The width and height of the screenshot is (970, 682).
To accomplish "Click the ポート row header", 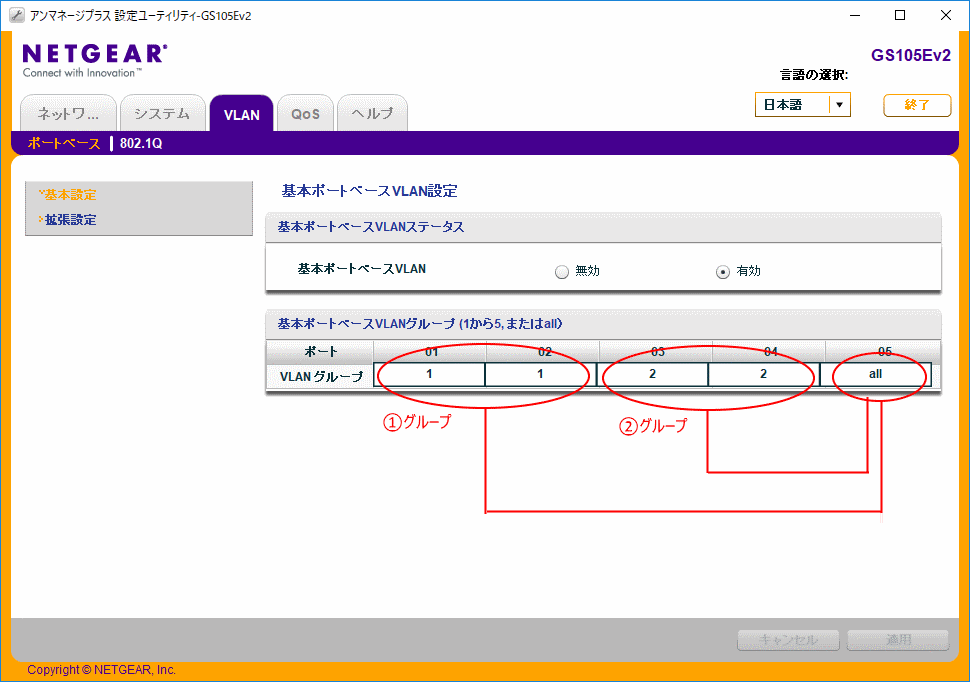I will 320,352.
